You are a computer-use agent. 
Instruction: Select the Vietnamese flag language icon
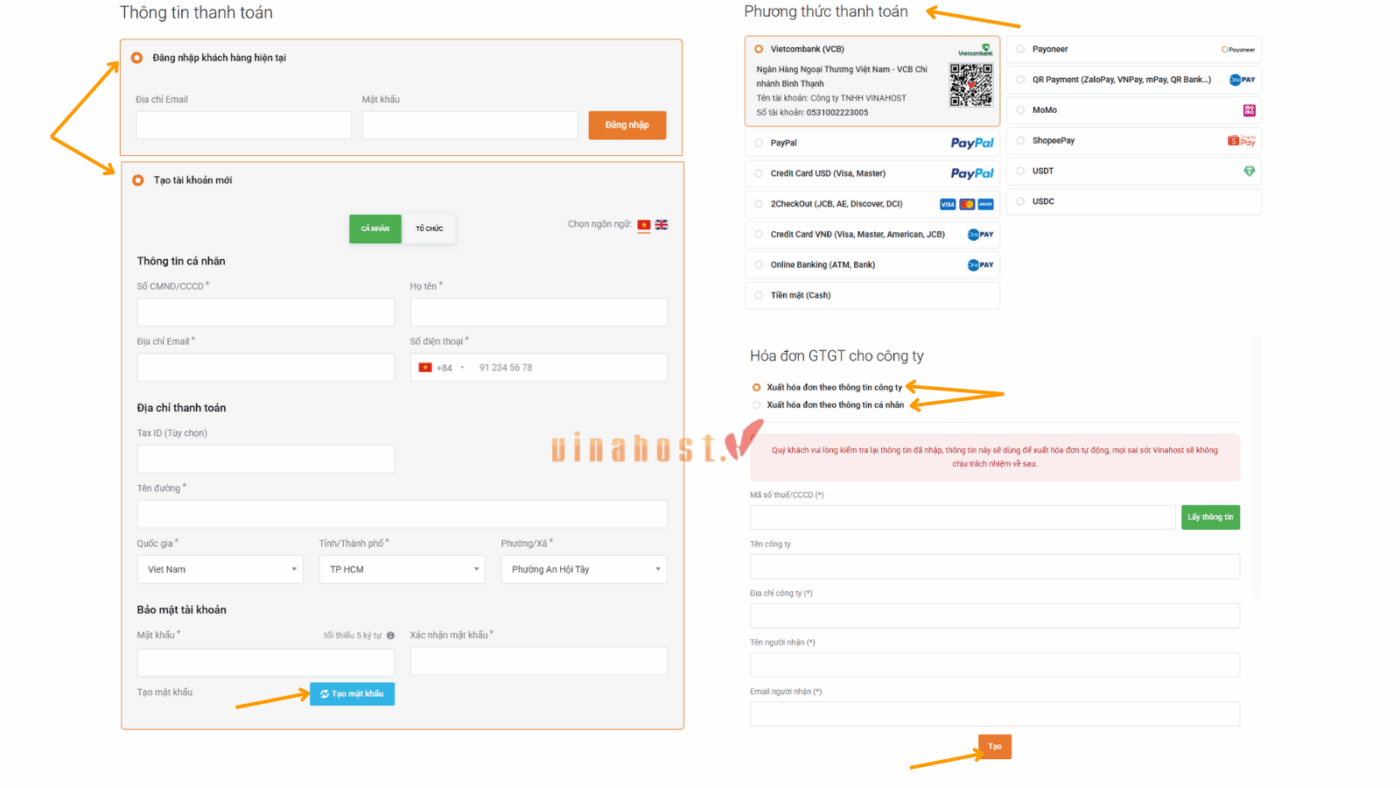tap(644, 225)
